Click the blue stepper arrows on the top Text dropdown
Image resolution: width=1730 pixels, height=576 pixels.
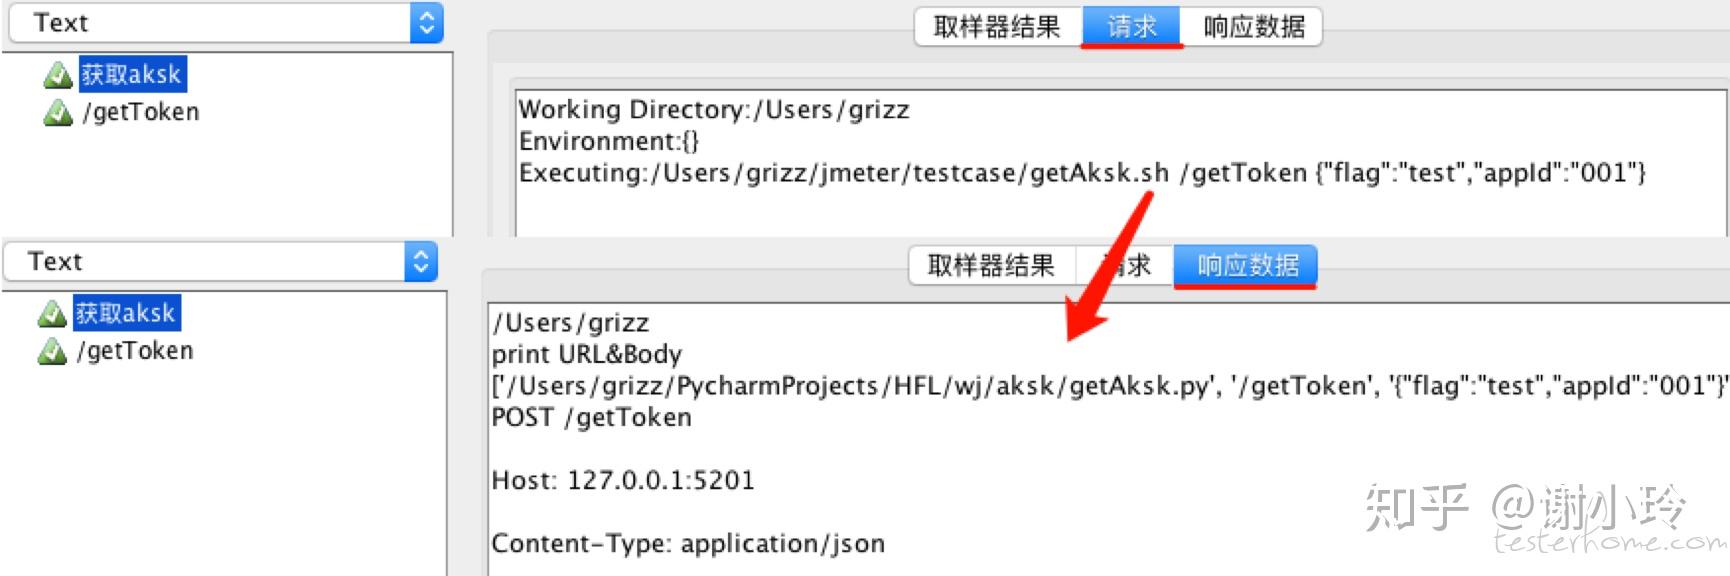(428, 22)
